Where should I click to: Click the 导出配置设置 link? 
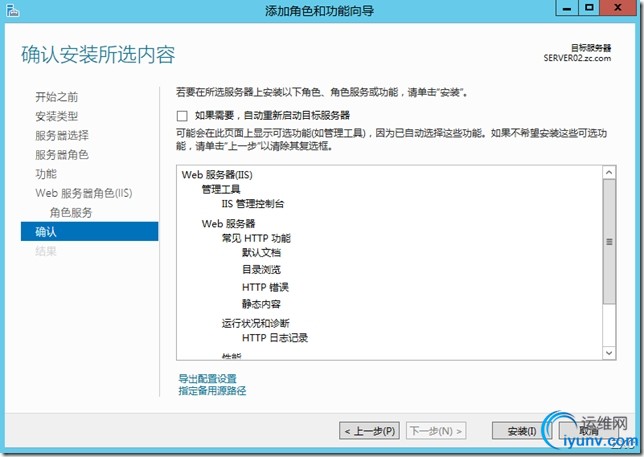coord(207,378)
